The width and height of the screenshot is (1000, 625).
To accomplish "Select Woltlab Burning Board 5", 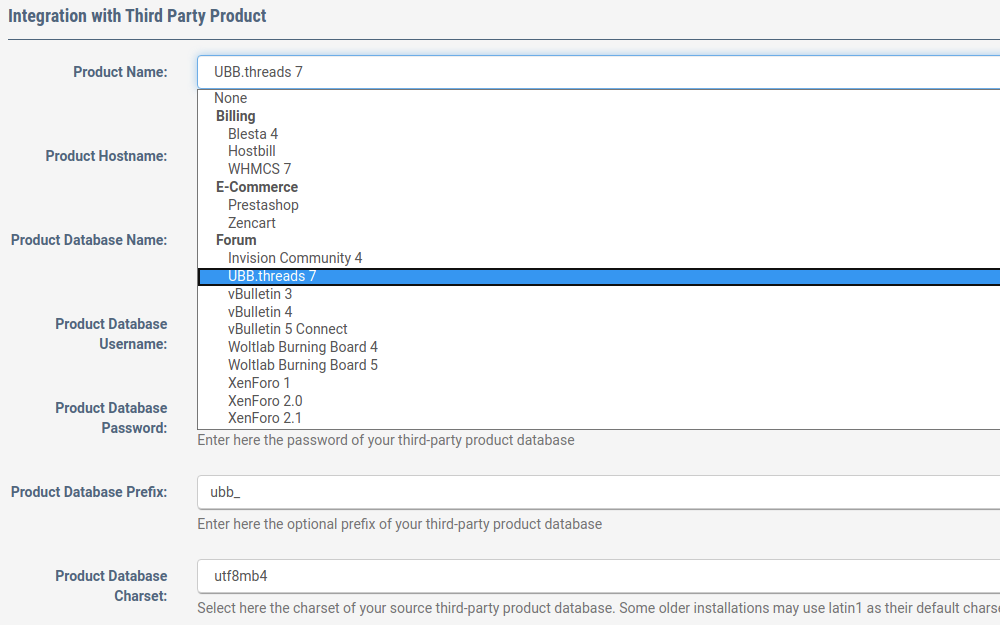I will click(598, 365).
